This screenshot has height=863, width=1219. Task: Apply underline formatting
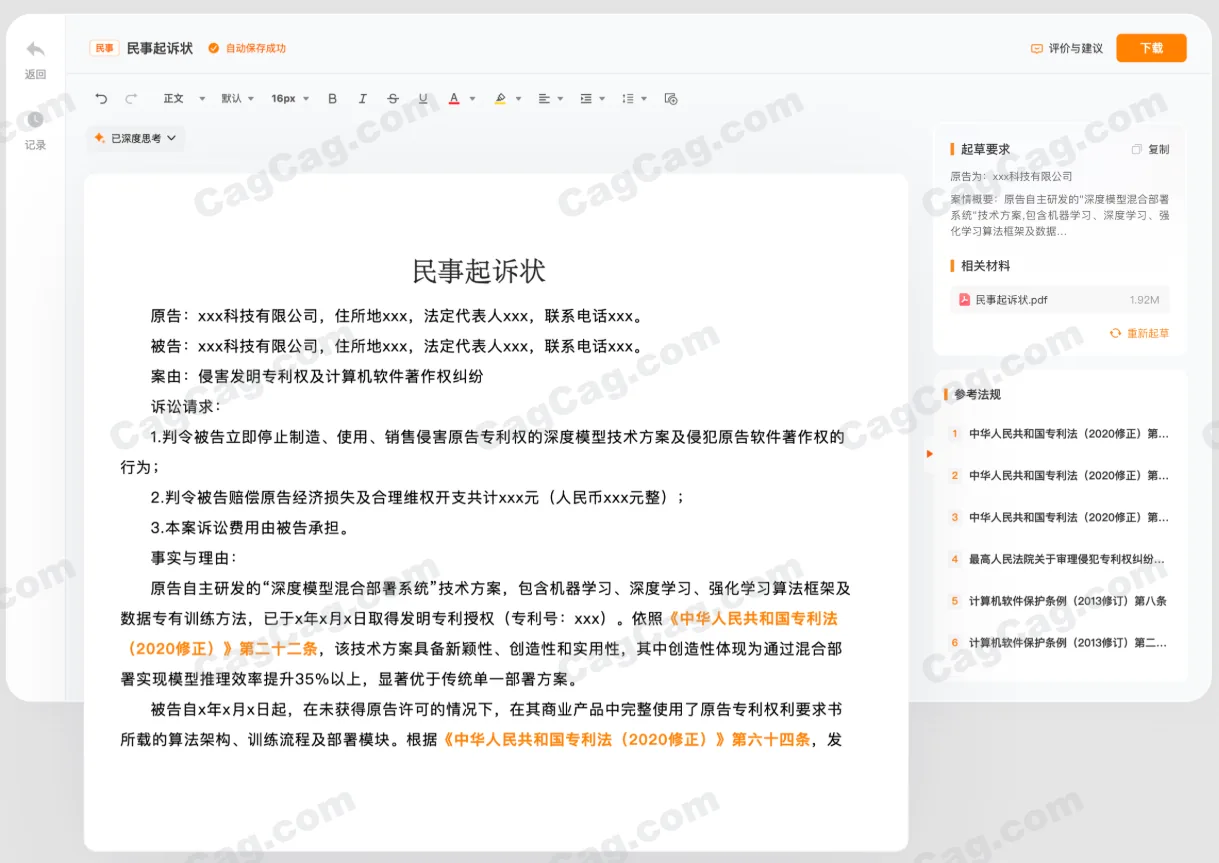point(423,98)
